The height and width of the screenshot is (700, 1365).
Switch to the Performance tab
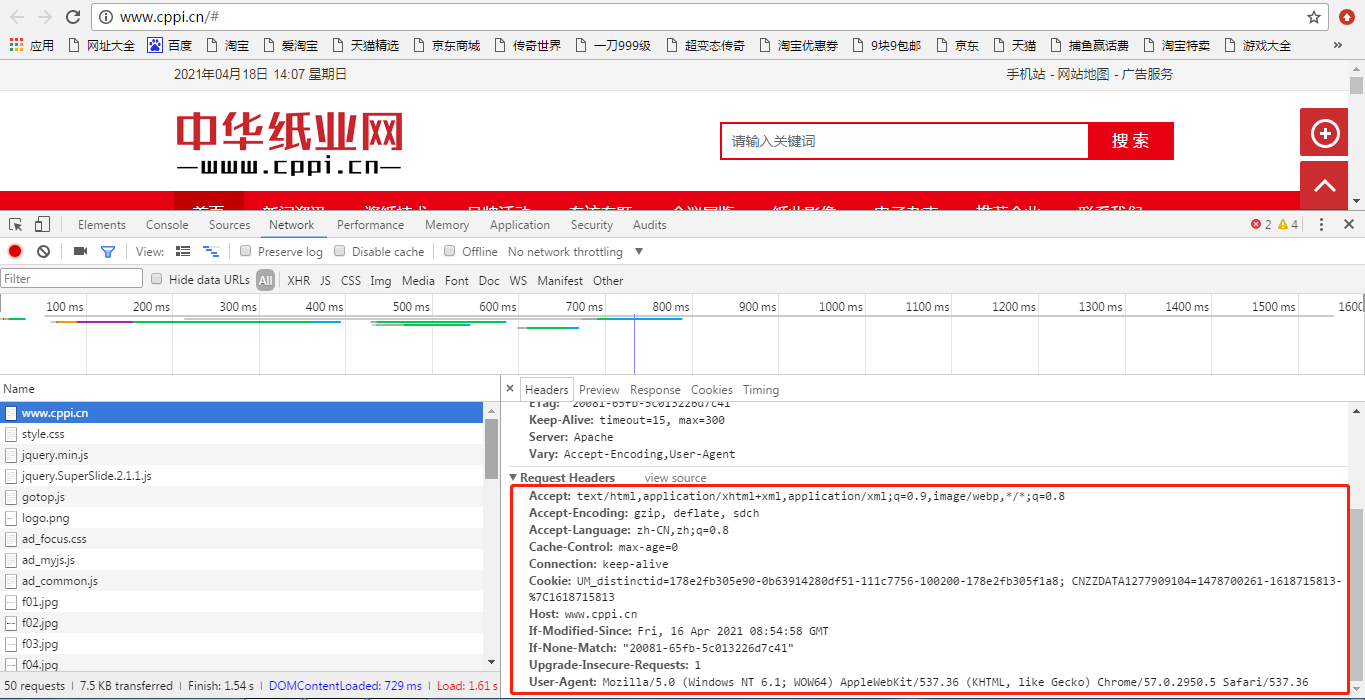pyautogui.click(x=371, y=225)
